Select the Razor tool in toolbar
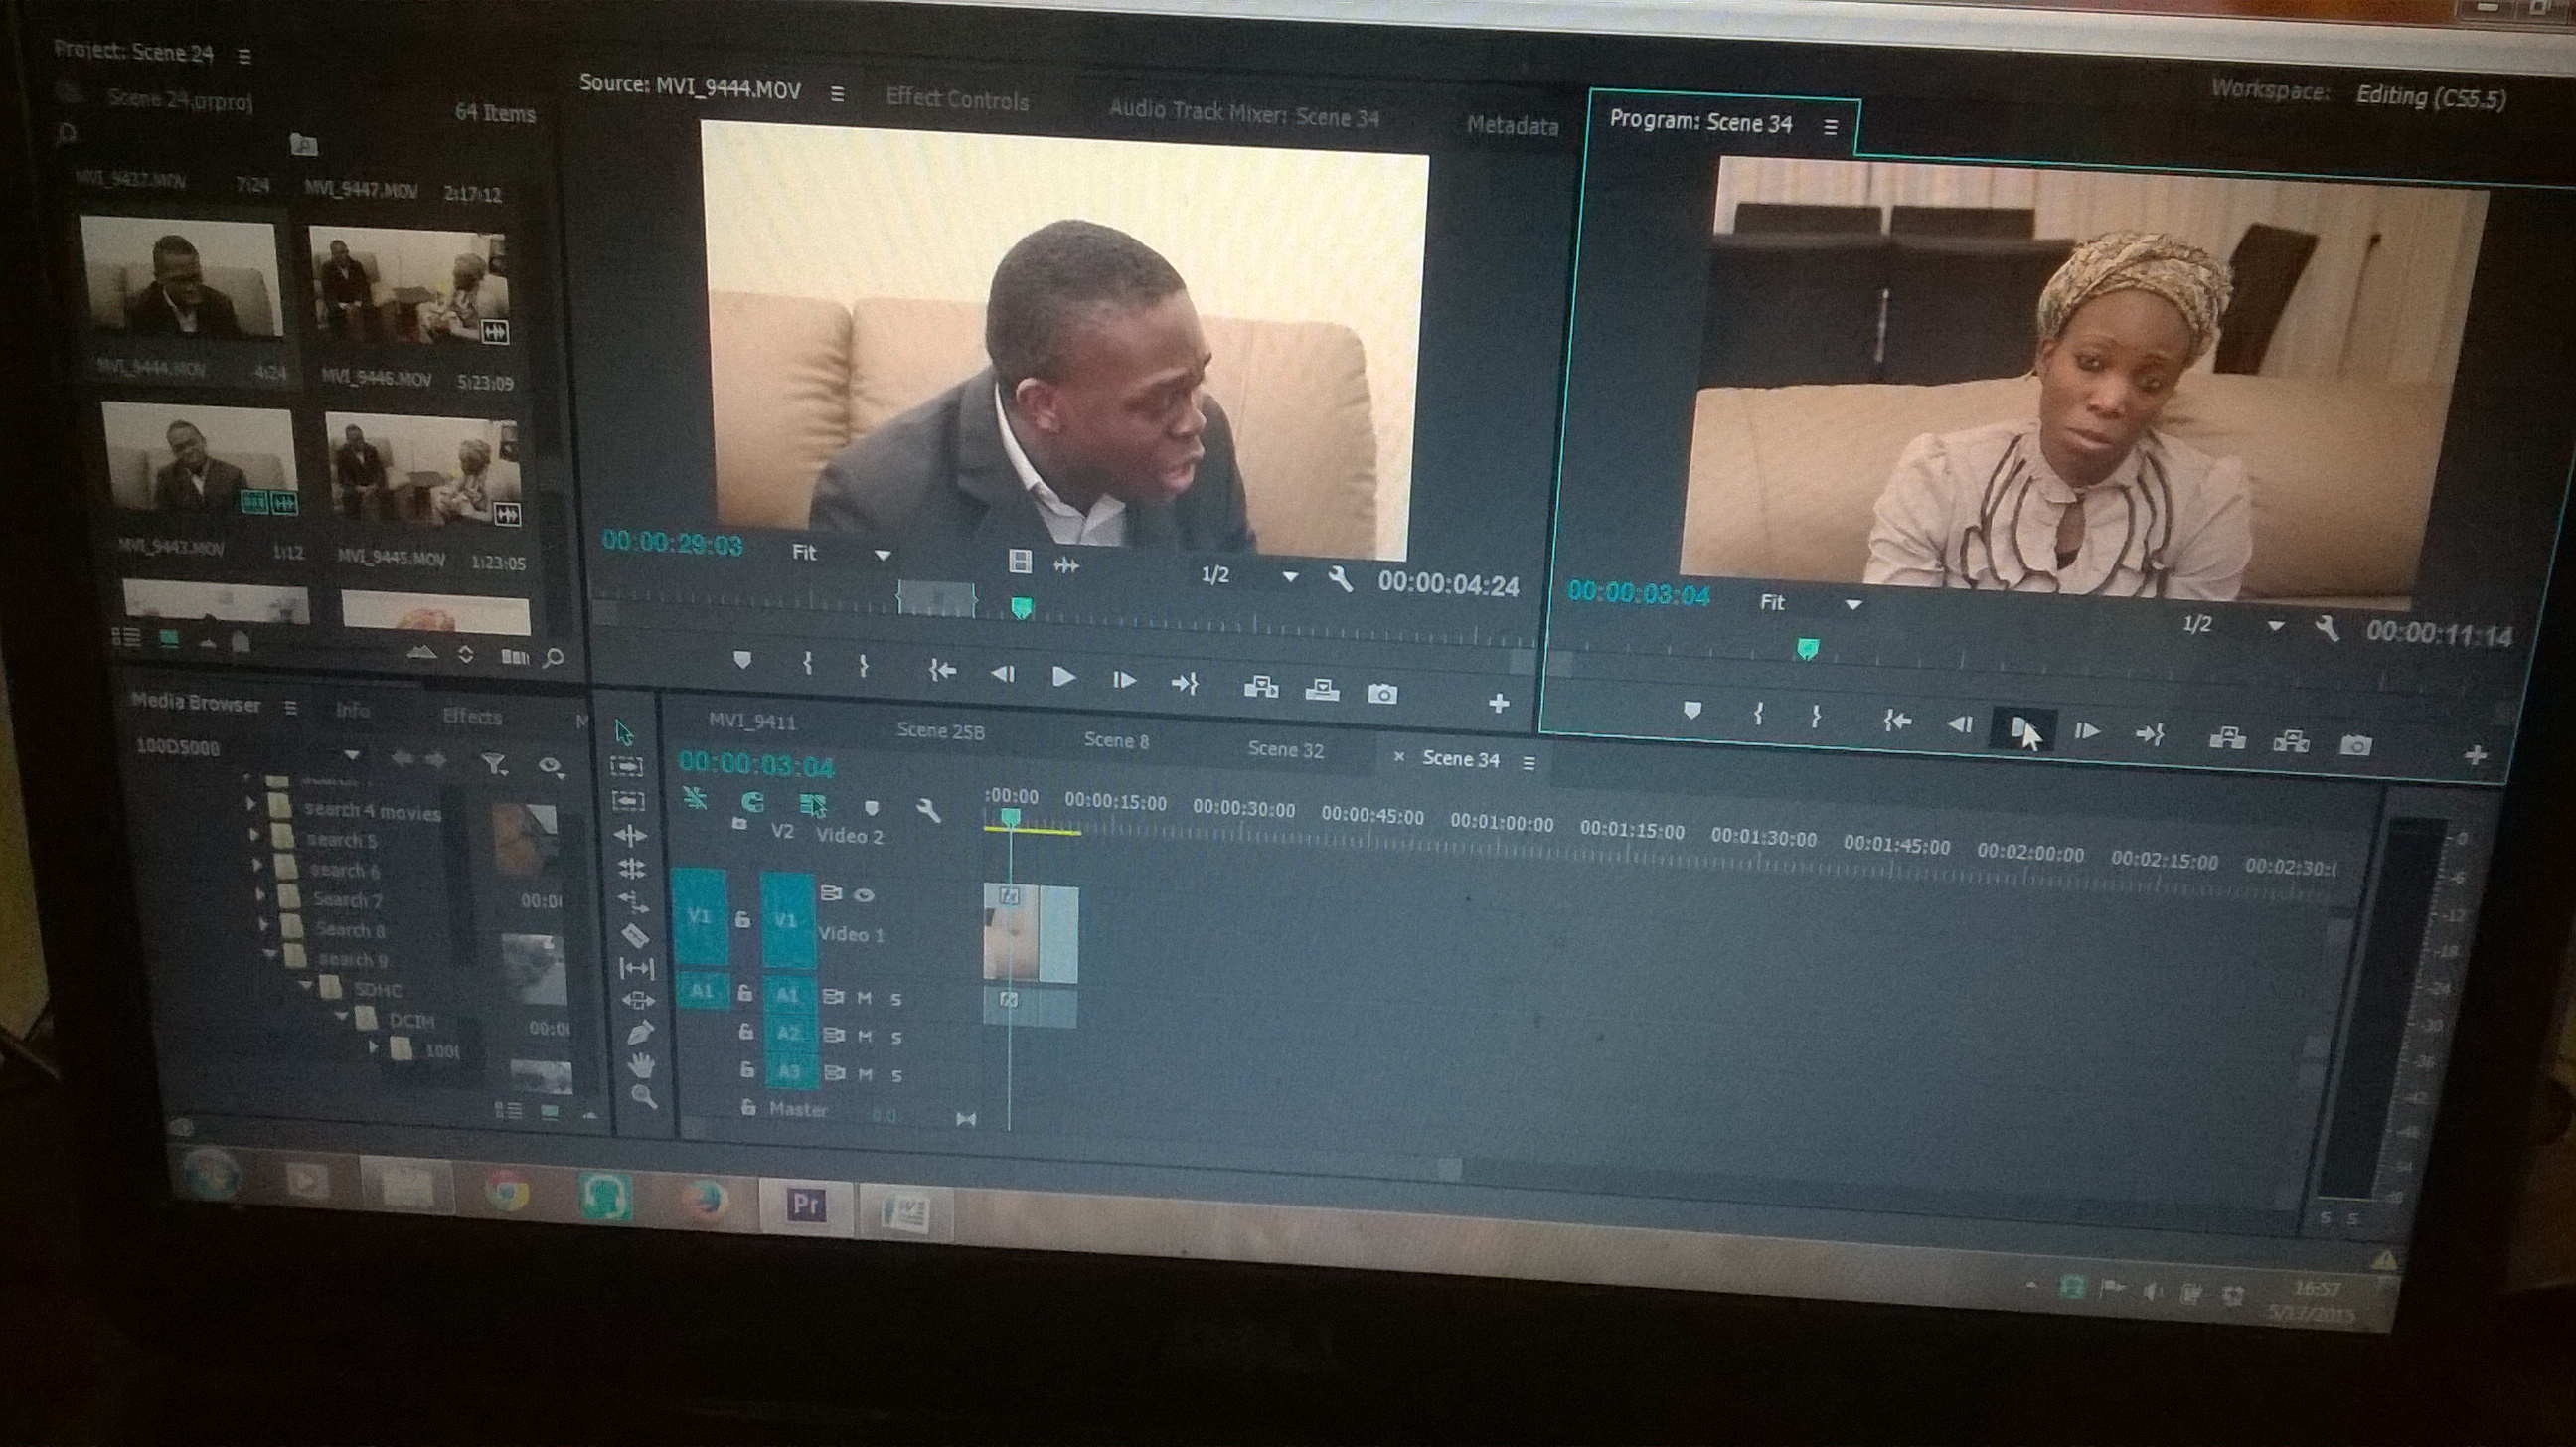 point(634,935)
